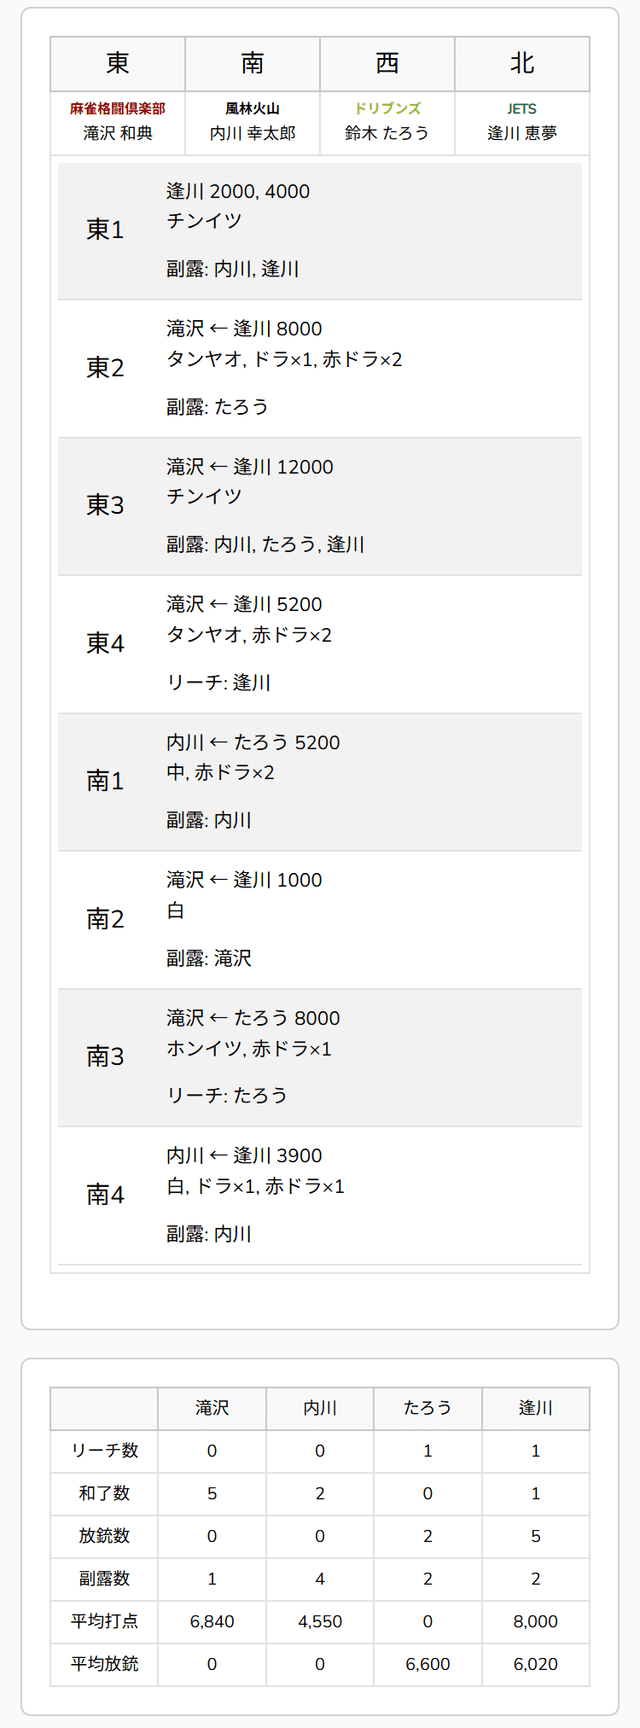Click the 西 seat header cell
This screenshot has height=1728, width=640.
click(387, 64)
